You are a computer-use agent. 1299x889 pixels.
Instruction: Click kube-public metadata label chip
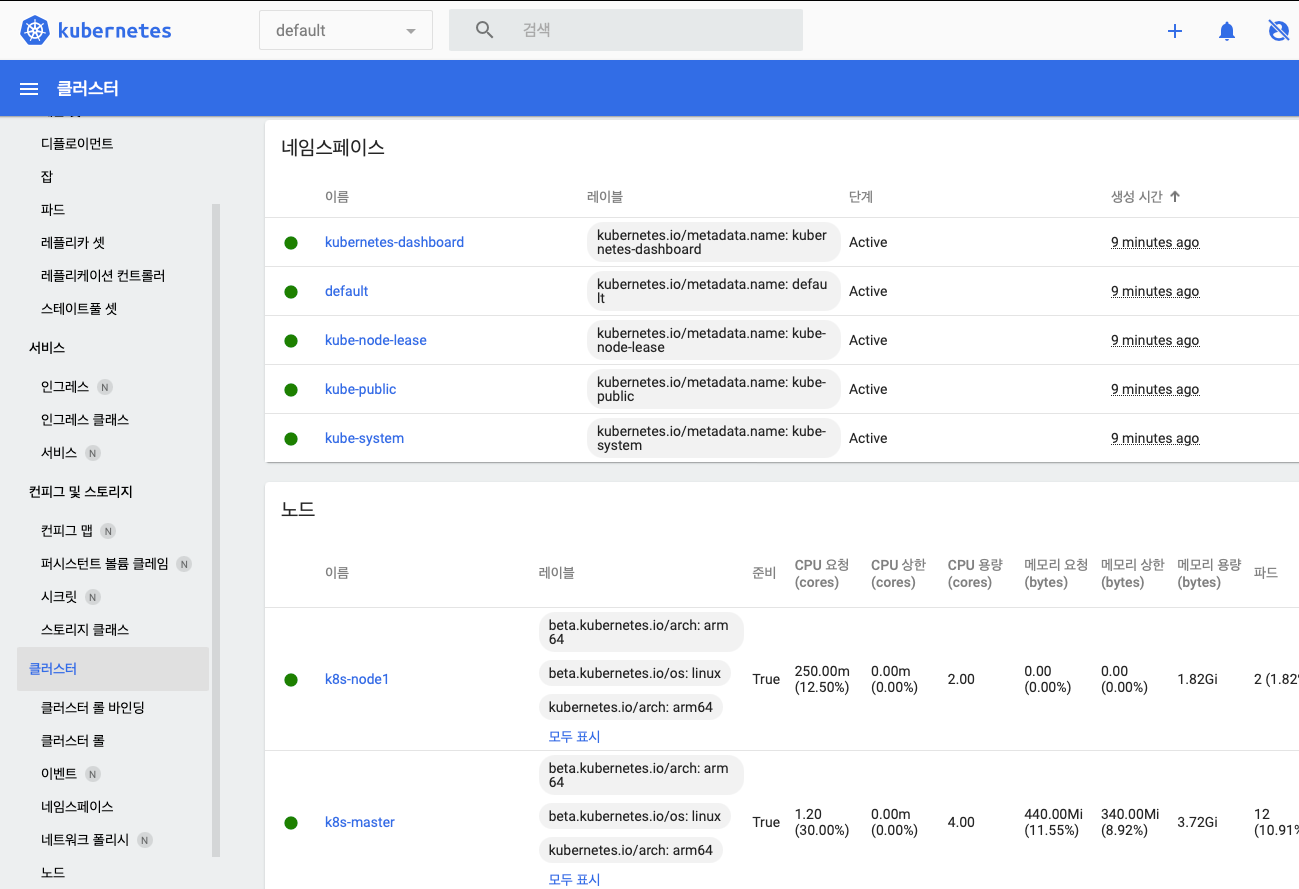pos(714,390)
